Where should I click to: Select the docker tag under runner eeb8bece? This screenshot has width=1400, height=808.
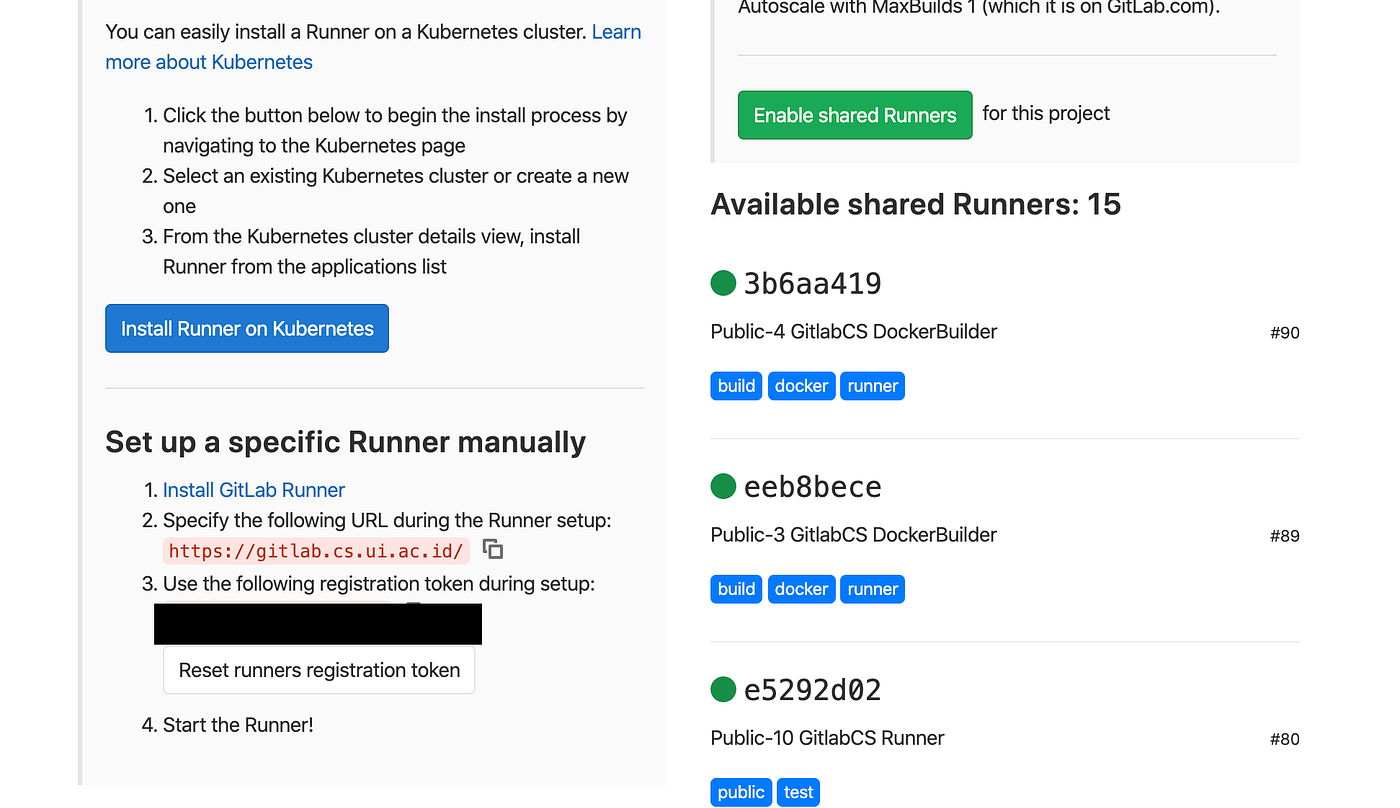click(x=801, y=589)
